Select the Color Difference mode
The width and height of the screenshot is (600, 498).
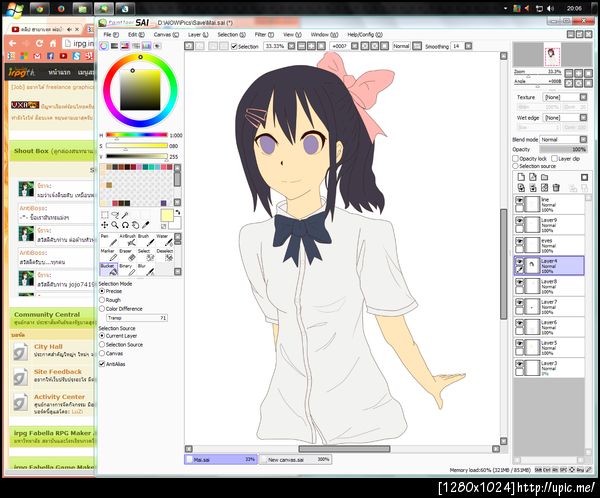102,309
